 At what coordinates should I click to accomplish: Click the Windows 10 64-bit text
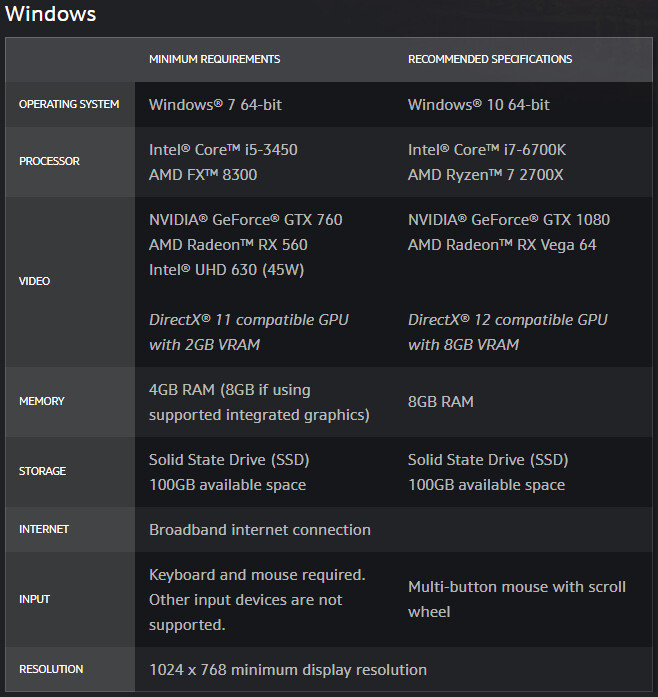[479, 105]
